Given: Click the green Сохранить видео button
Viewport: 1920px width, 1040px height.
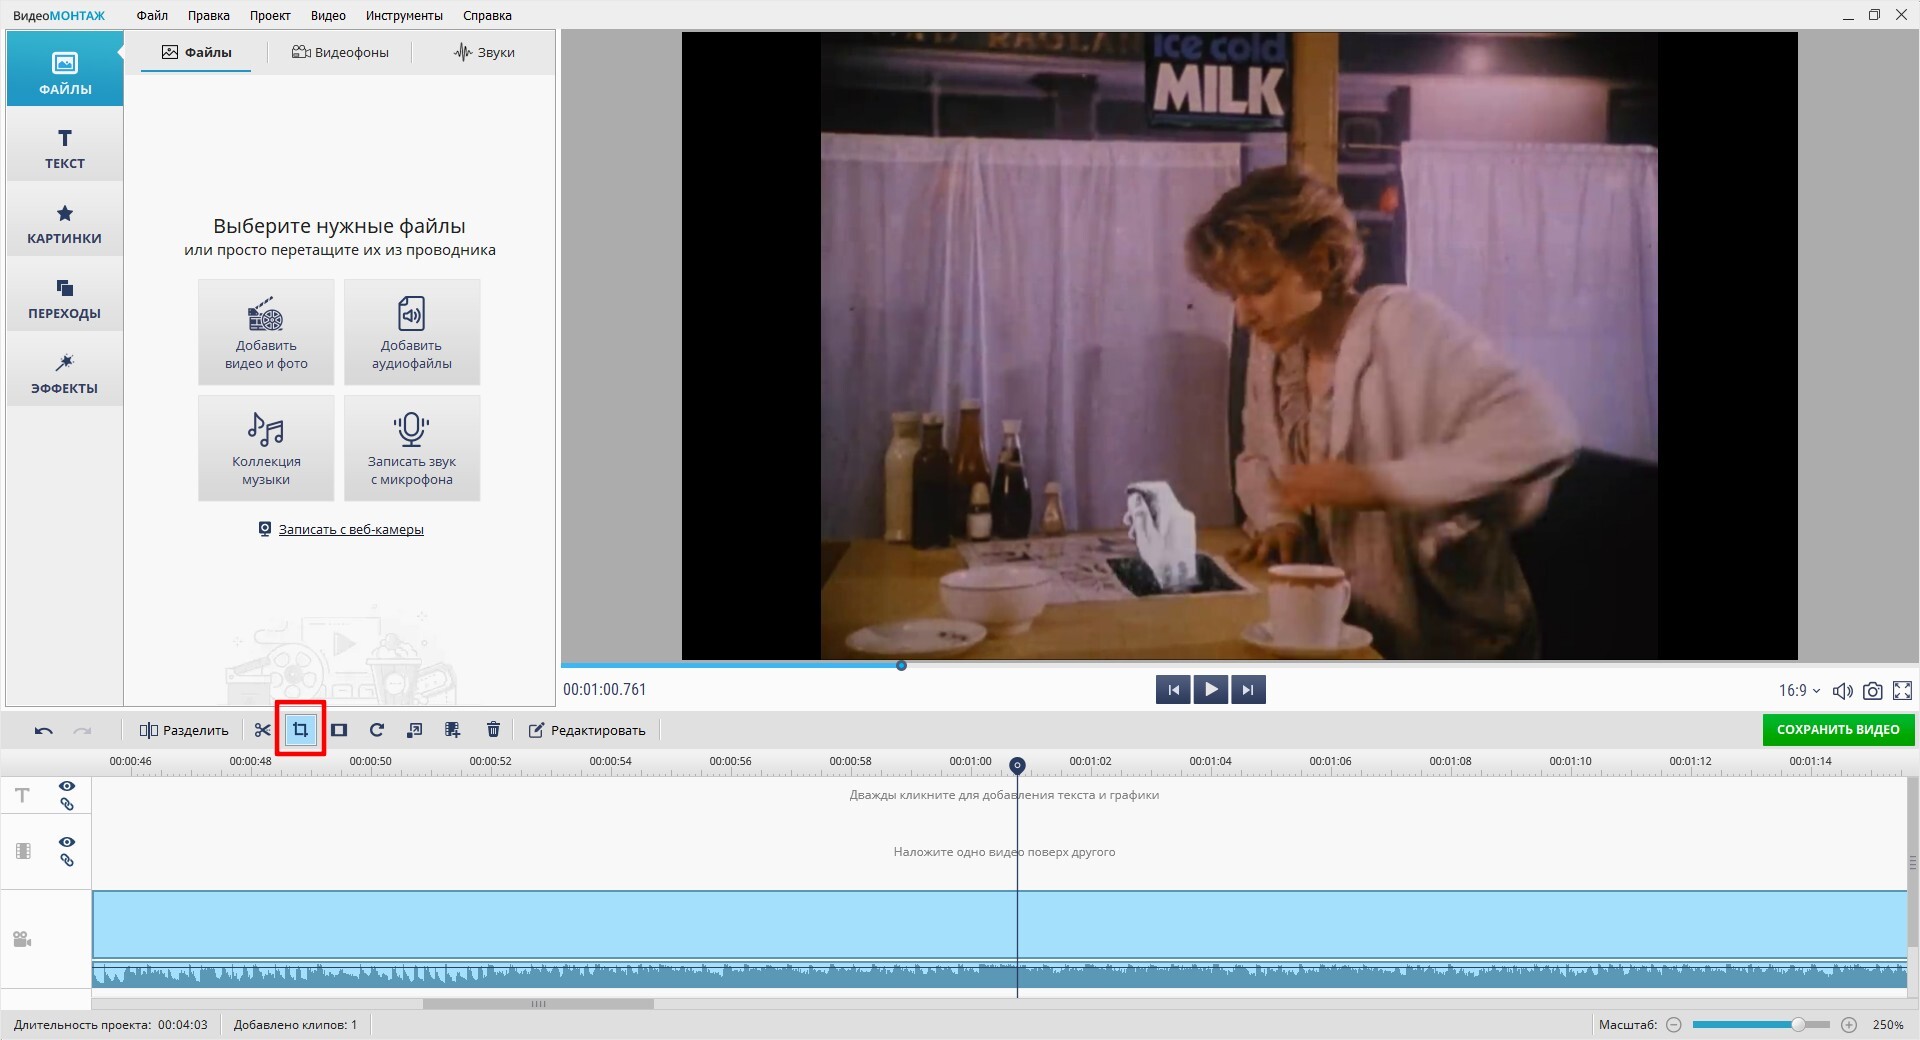Looking at the screenshot, I should click(1837, 730).
